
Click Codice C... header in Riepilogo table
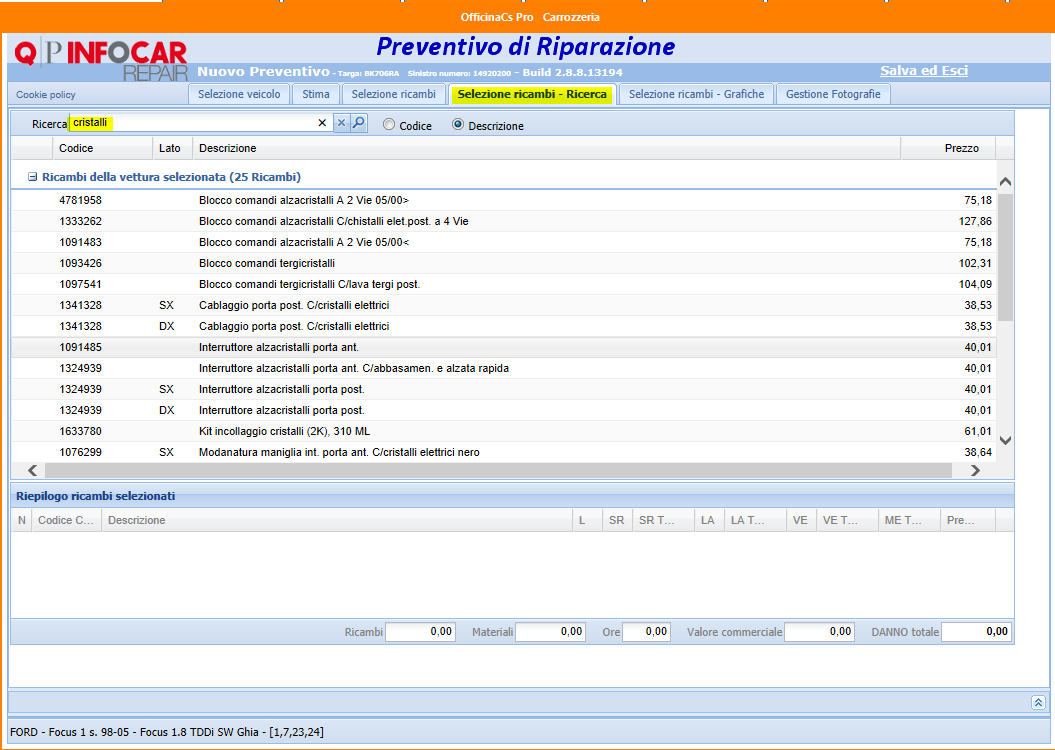(66, 520)
